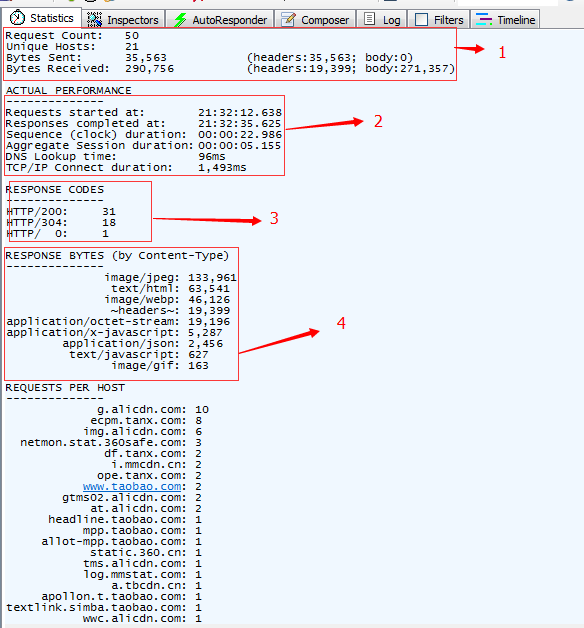Click the Request Count value 50
This screenshot has width=584, height=628.
132,36
